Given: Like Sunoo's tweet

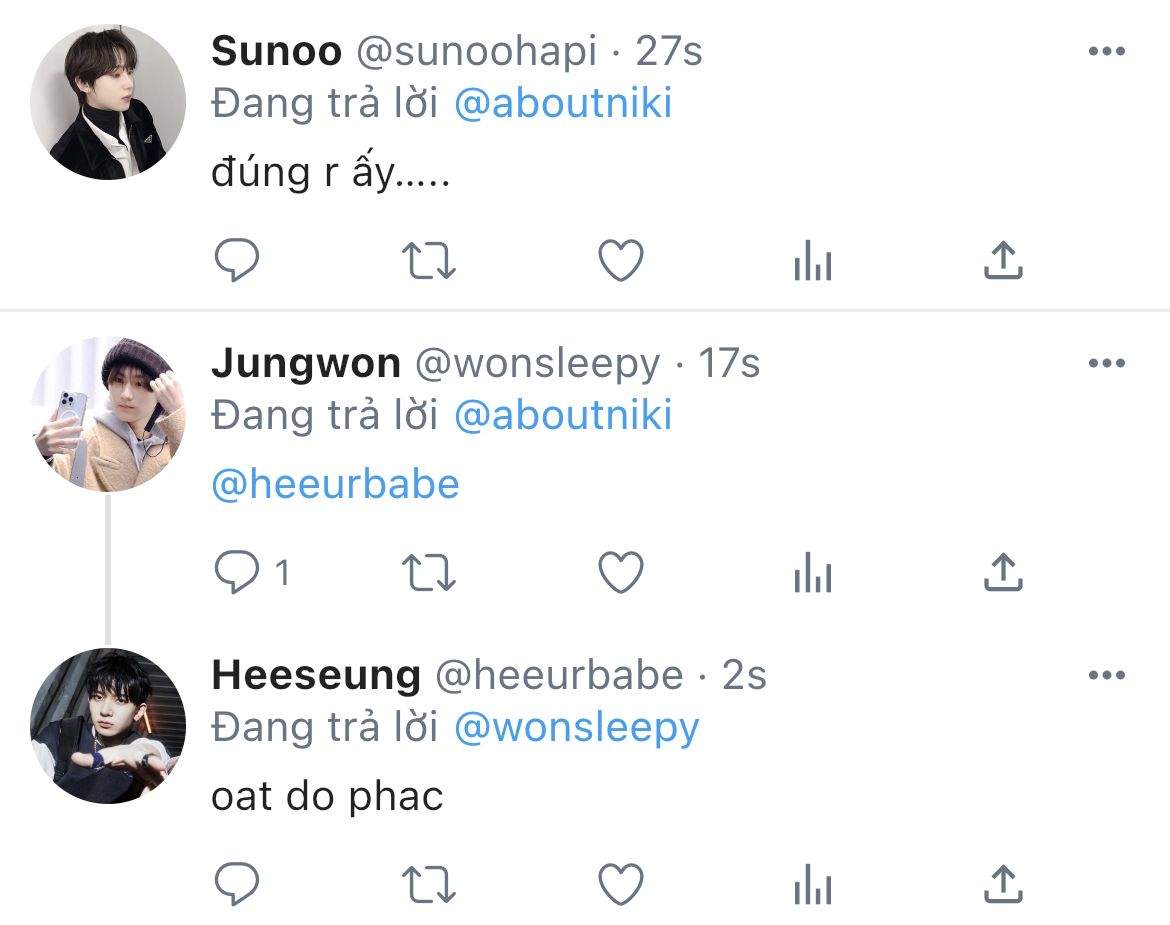Looking at the screenshot, I should 620,261.
